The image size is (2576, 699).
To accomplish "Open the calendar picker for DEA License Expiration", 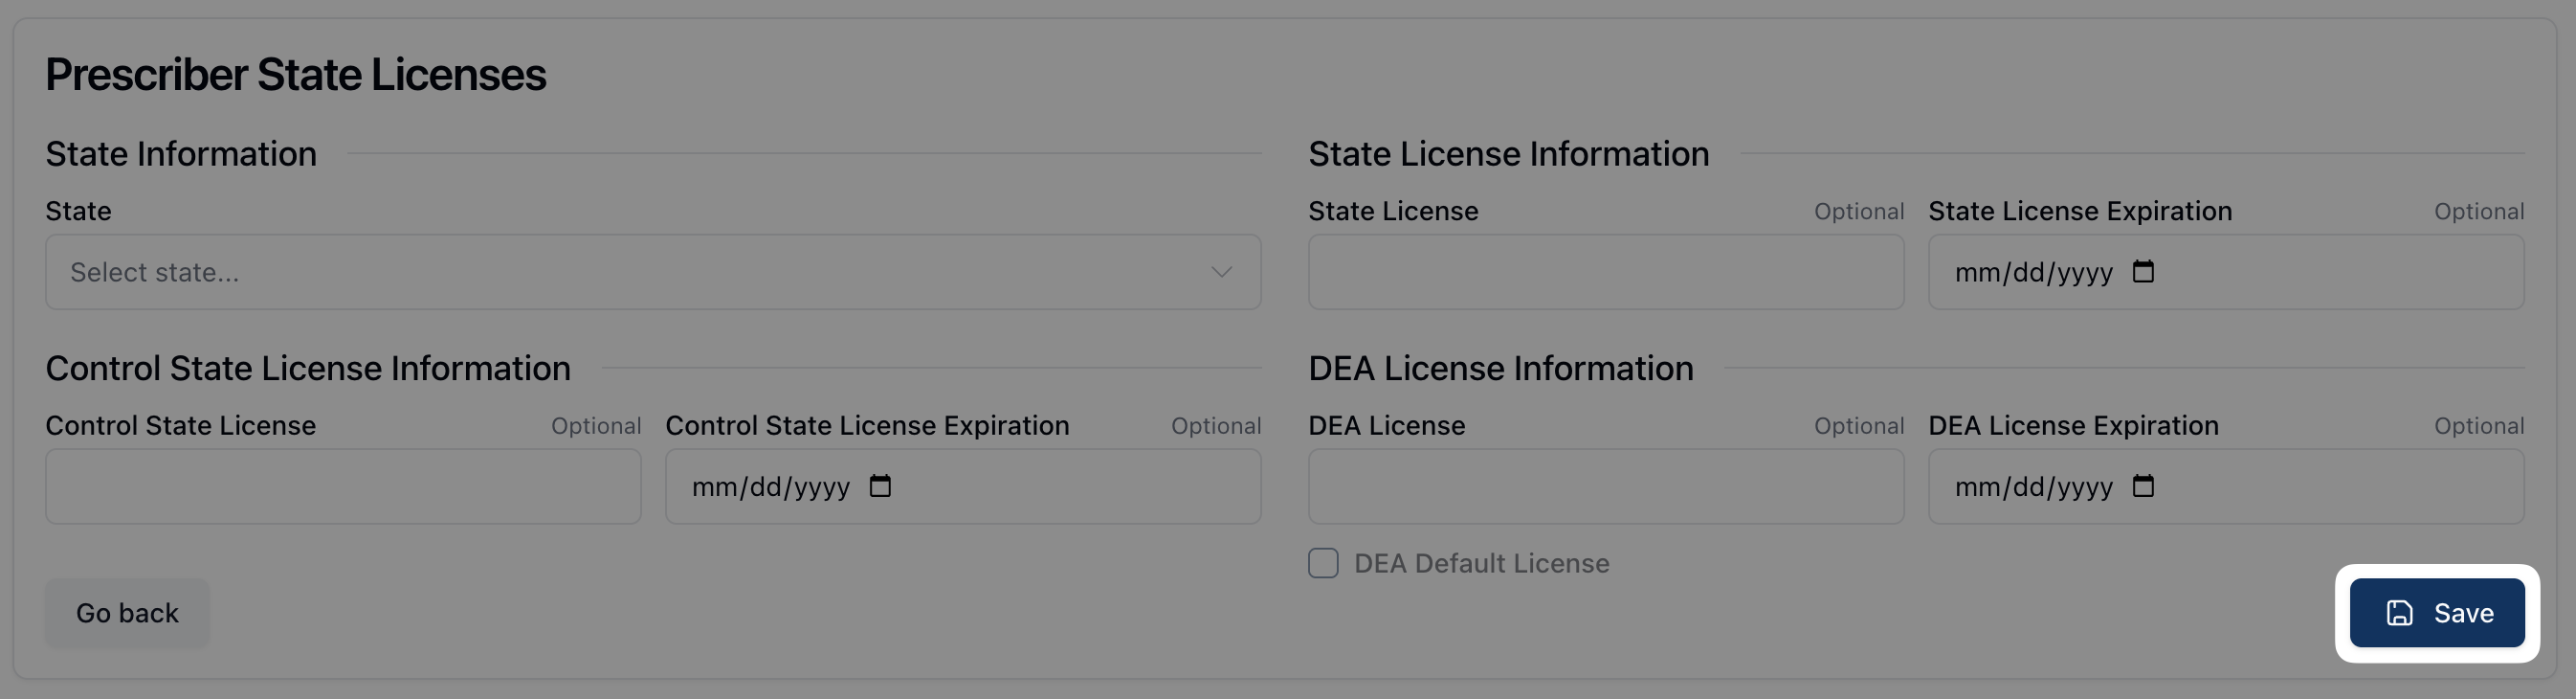I will coord(2142,486).
